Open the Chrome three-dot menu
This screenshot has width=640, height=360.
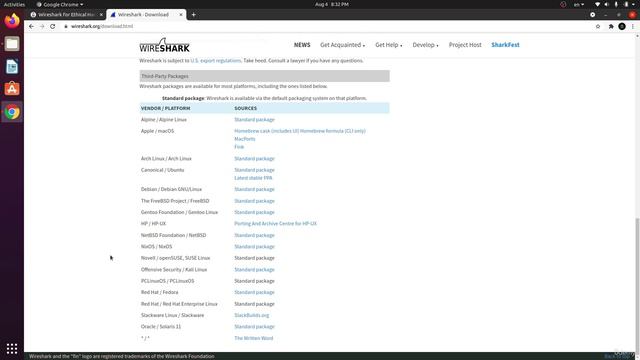click(633, 26)
